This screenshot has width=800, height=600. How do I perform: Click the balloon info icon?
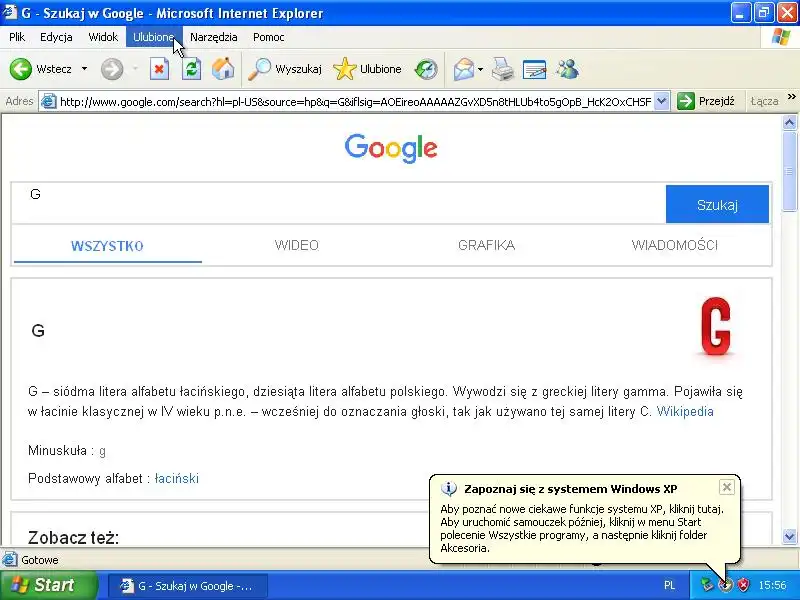(448, 489)
